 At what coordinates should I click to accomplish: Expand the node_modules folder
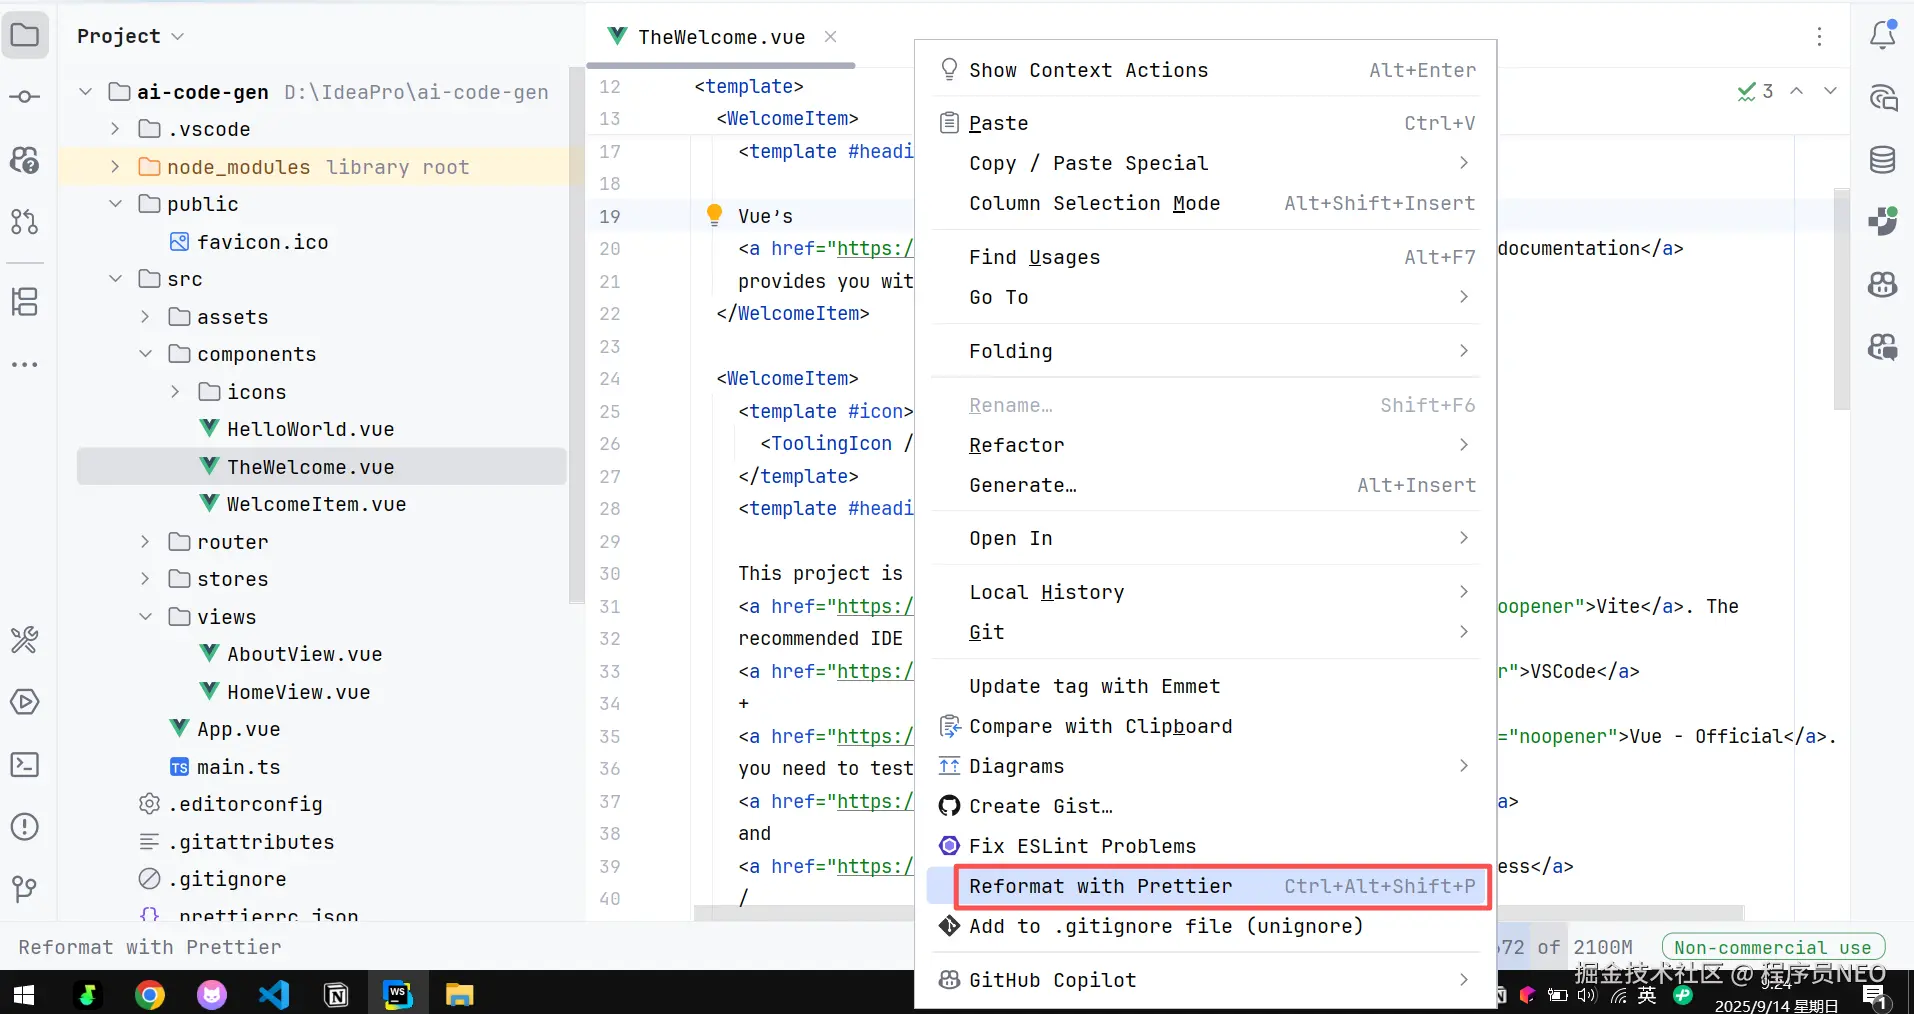(115, 167)
